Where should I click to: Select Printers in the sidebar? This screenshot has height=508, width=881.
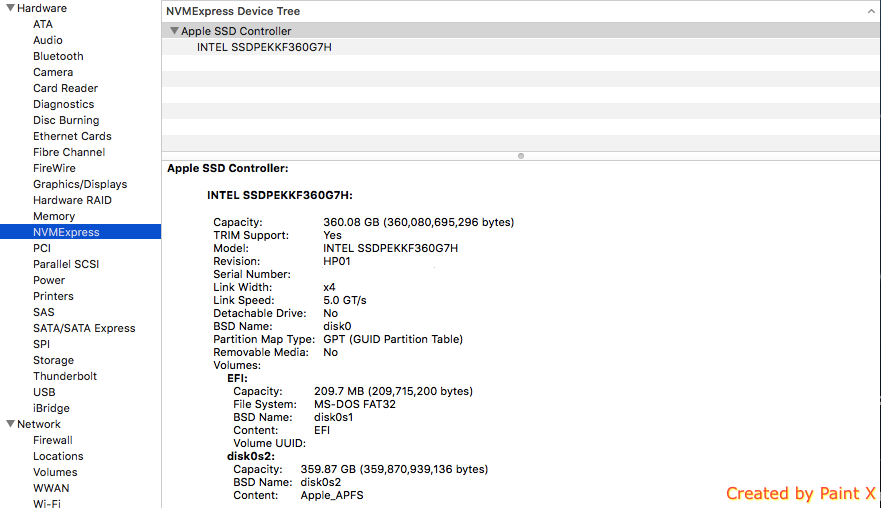click(53, 296)
